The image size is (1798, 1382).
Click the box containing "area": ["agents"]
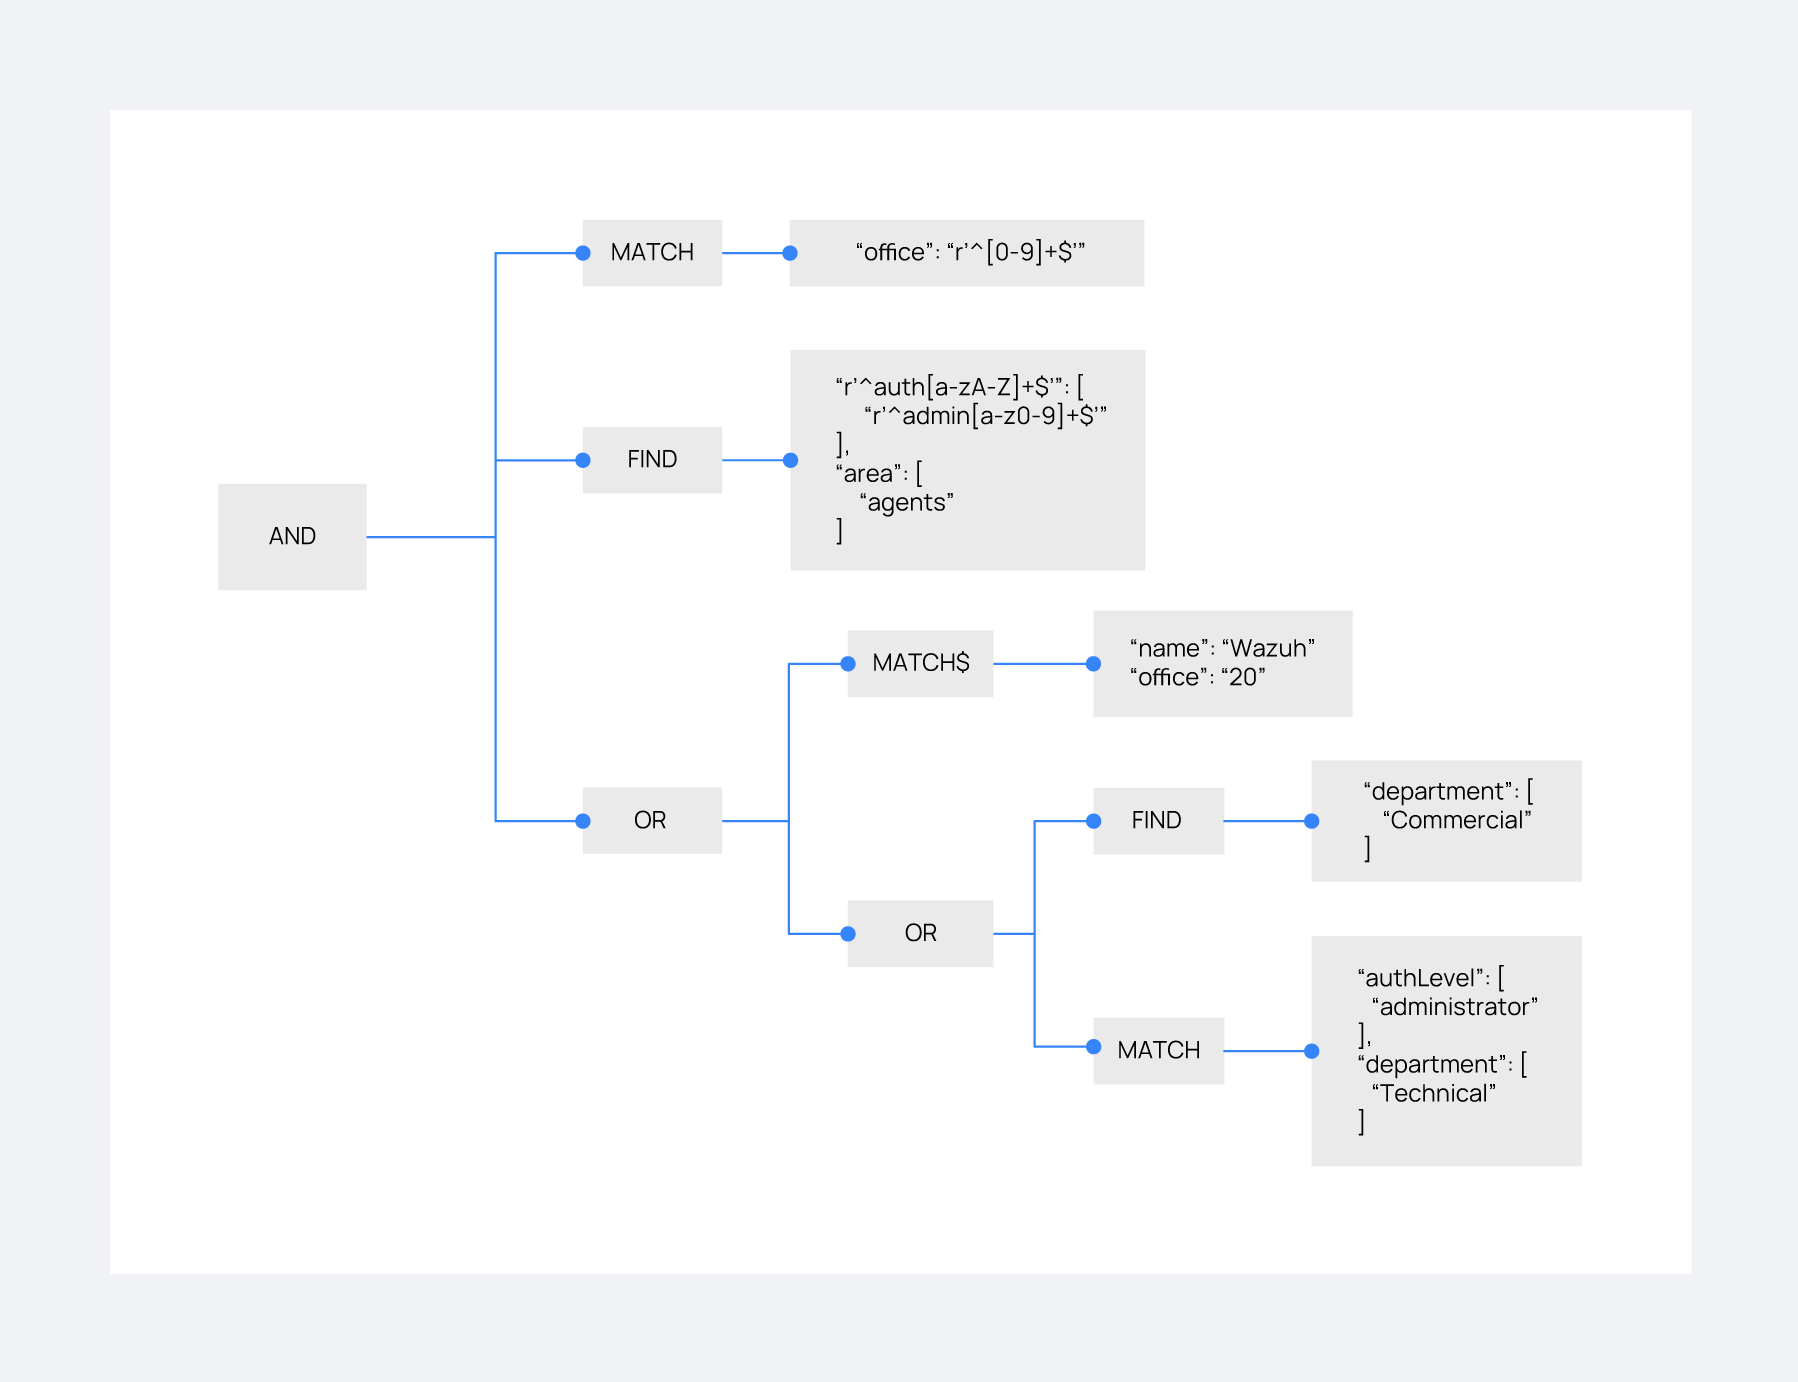[x=967, y=460]
